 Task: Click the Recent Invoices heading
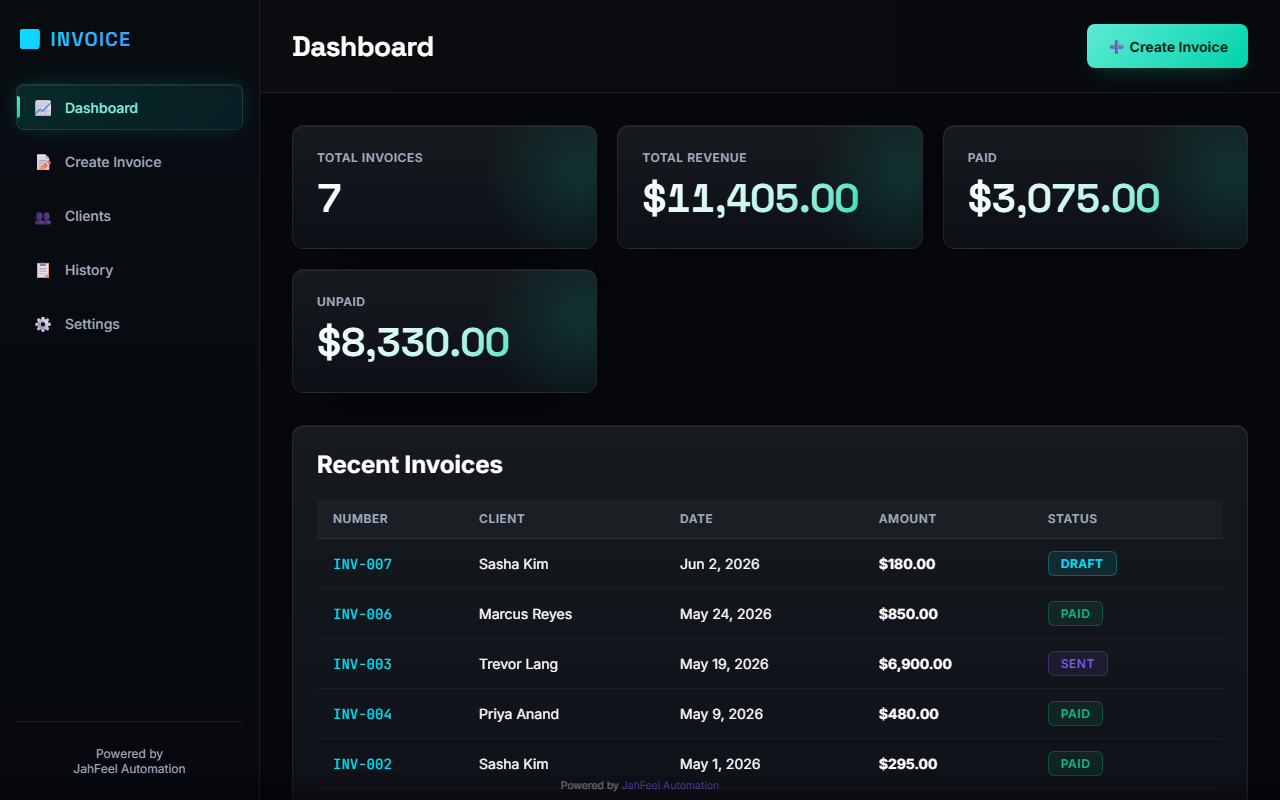[x=410, y=465]
